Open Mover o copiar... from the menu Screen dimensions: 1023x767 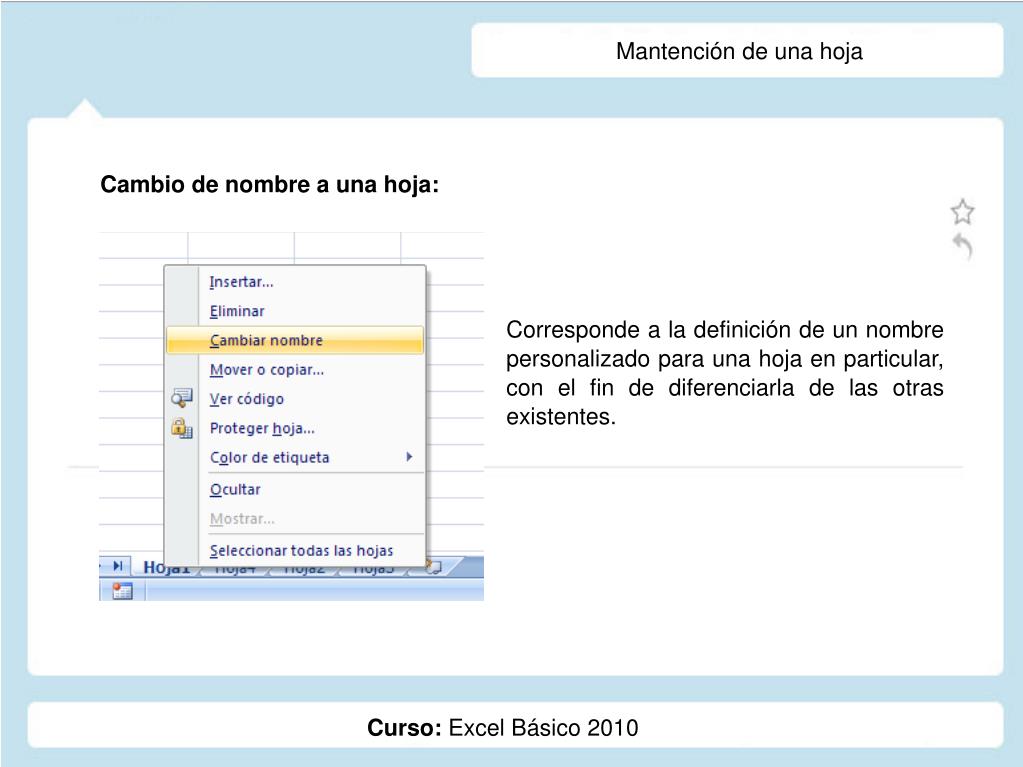tap(295, 369)
